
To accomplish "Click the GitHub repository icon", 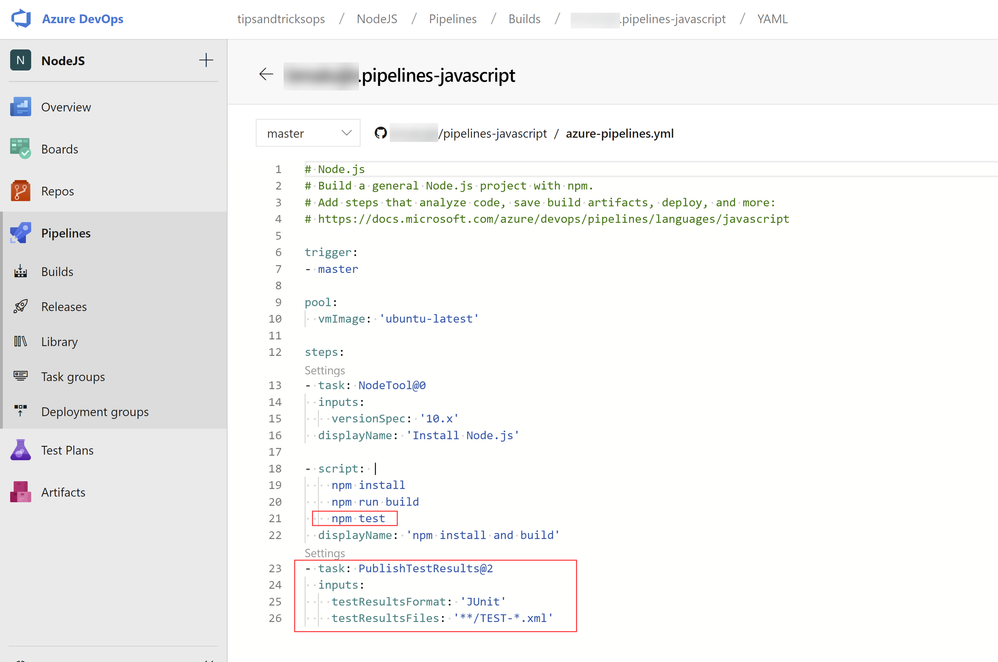I will click(x=381, y=133).
